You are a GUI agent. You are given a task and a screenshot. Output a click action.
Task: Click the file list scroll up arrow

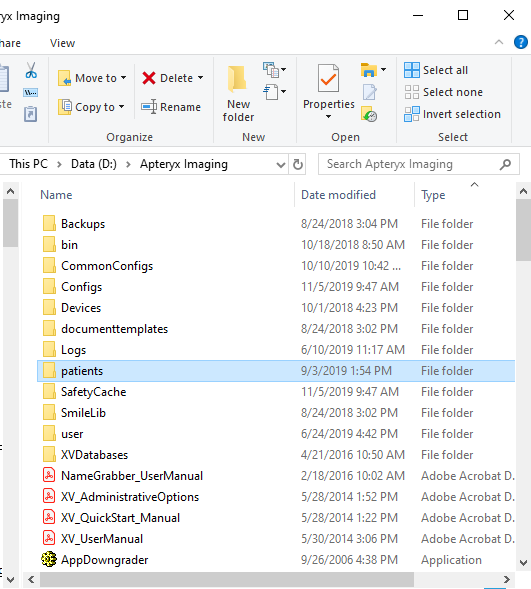tap(523, 192)
